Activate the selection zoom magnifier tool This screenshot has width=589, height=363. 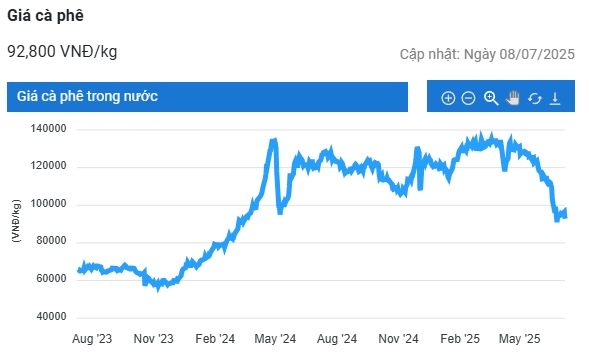point(491,98)
